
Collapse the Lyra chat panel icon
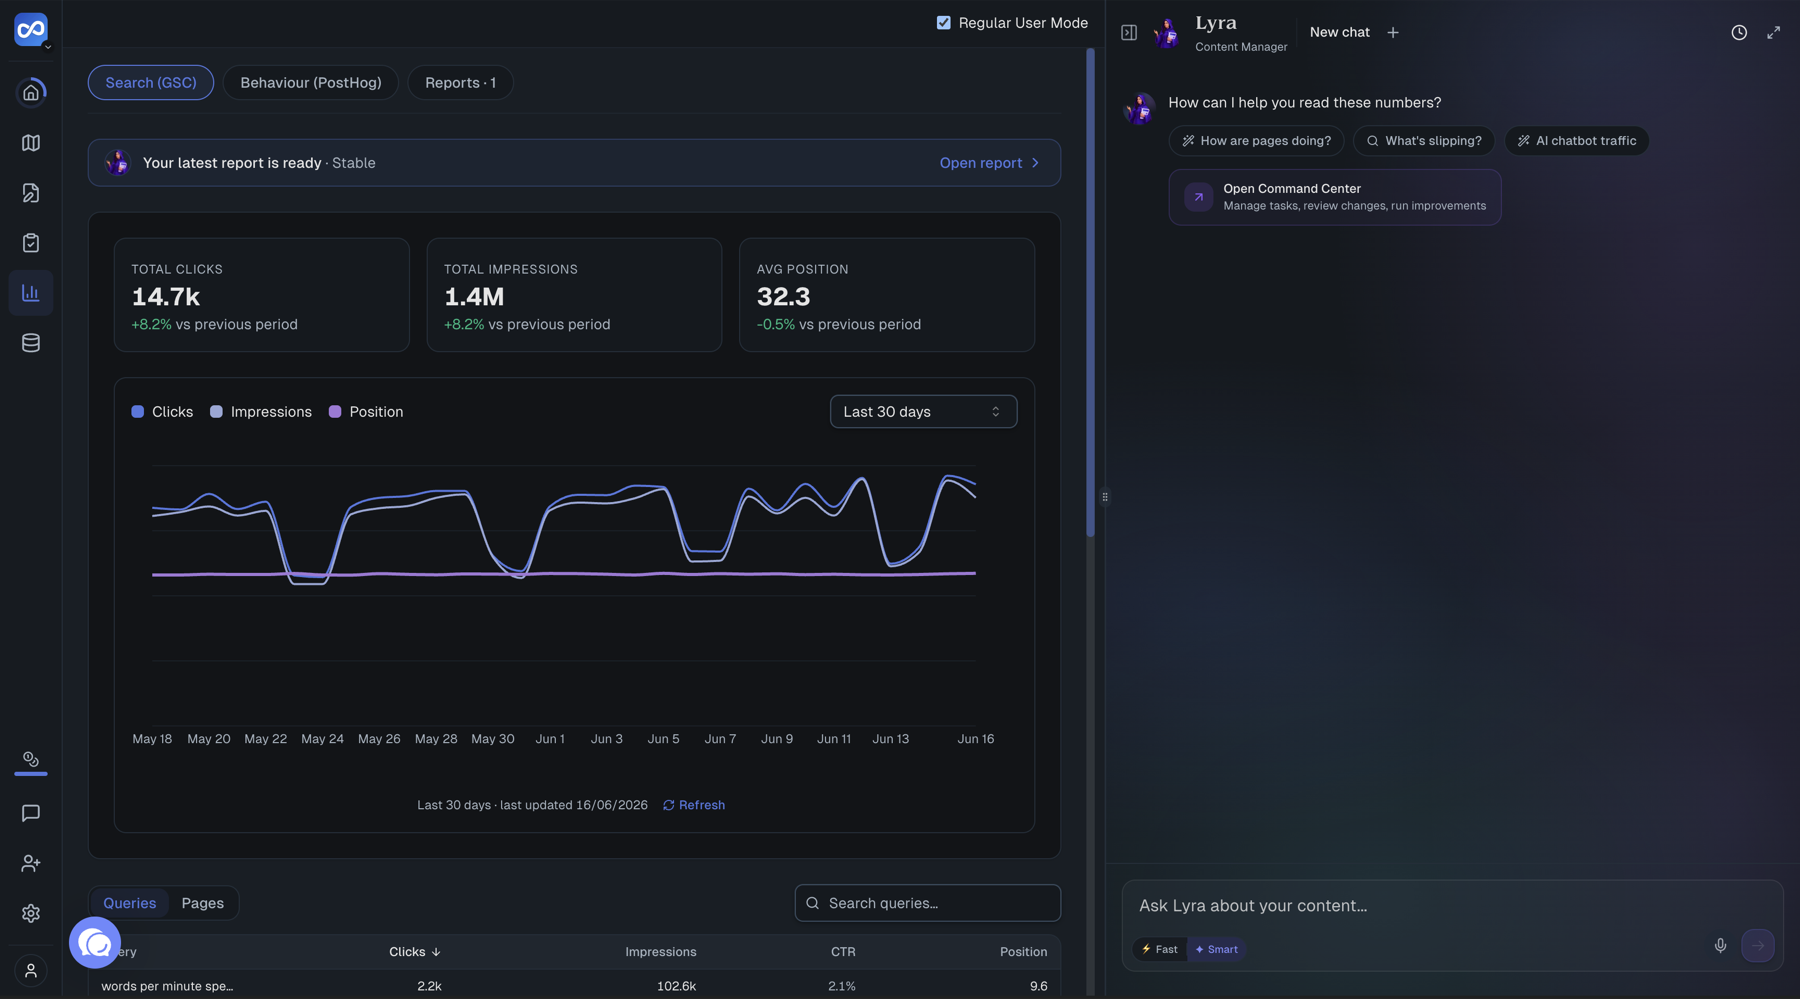(1129, 33)
